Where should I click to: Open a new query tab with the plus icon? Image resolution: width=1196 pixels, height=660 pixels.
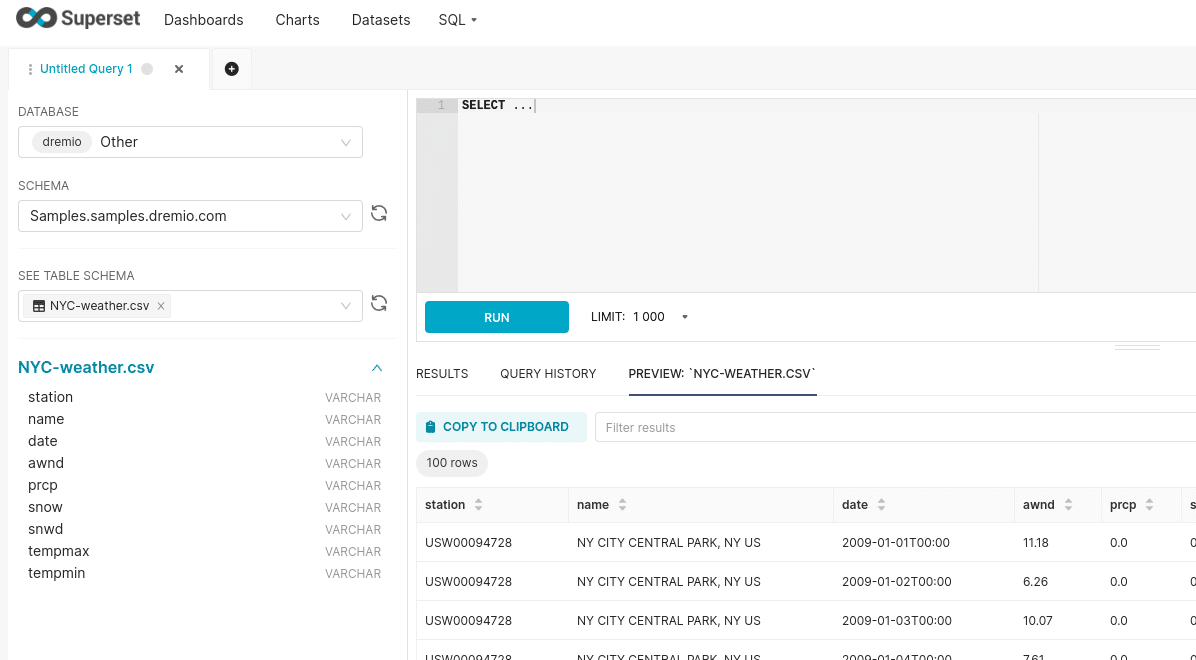231,69
